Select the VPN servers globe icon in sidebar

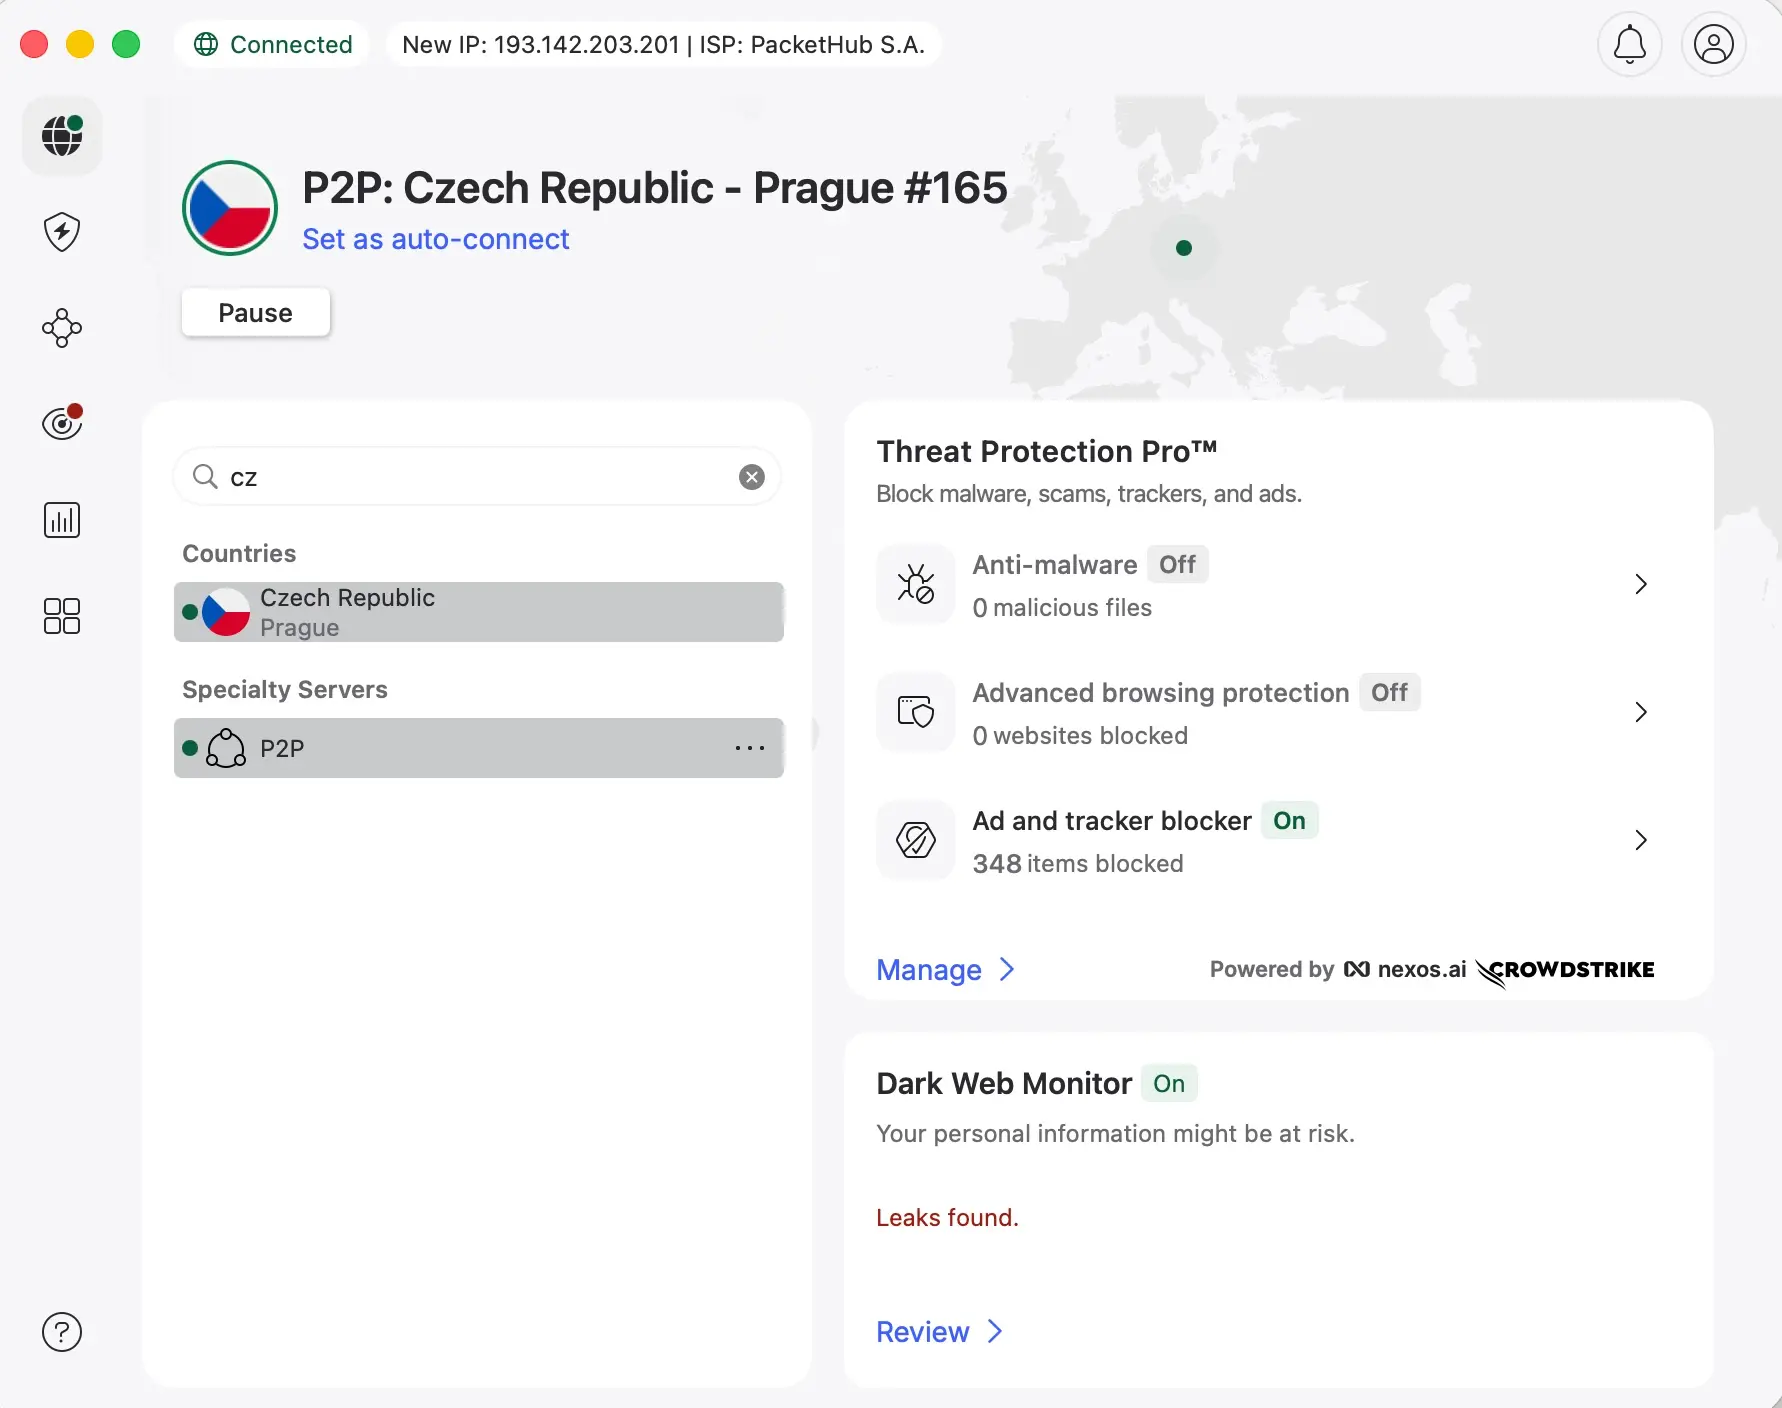61,136
